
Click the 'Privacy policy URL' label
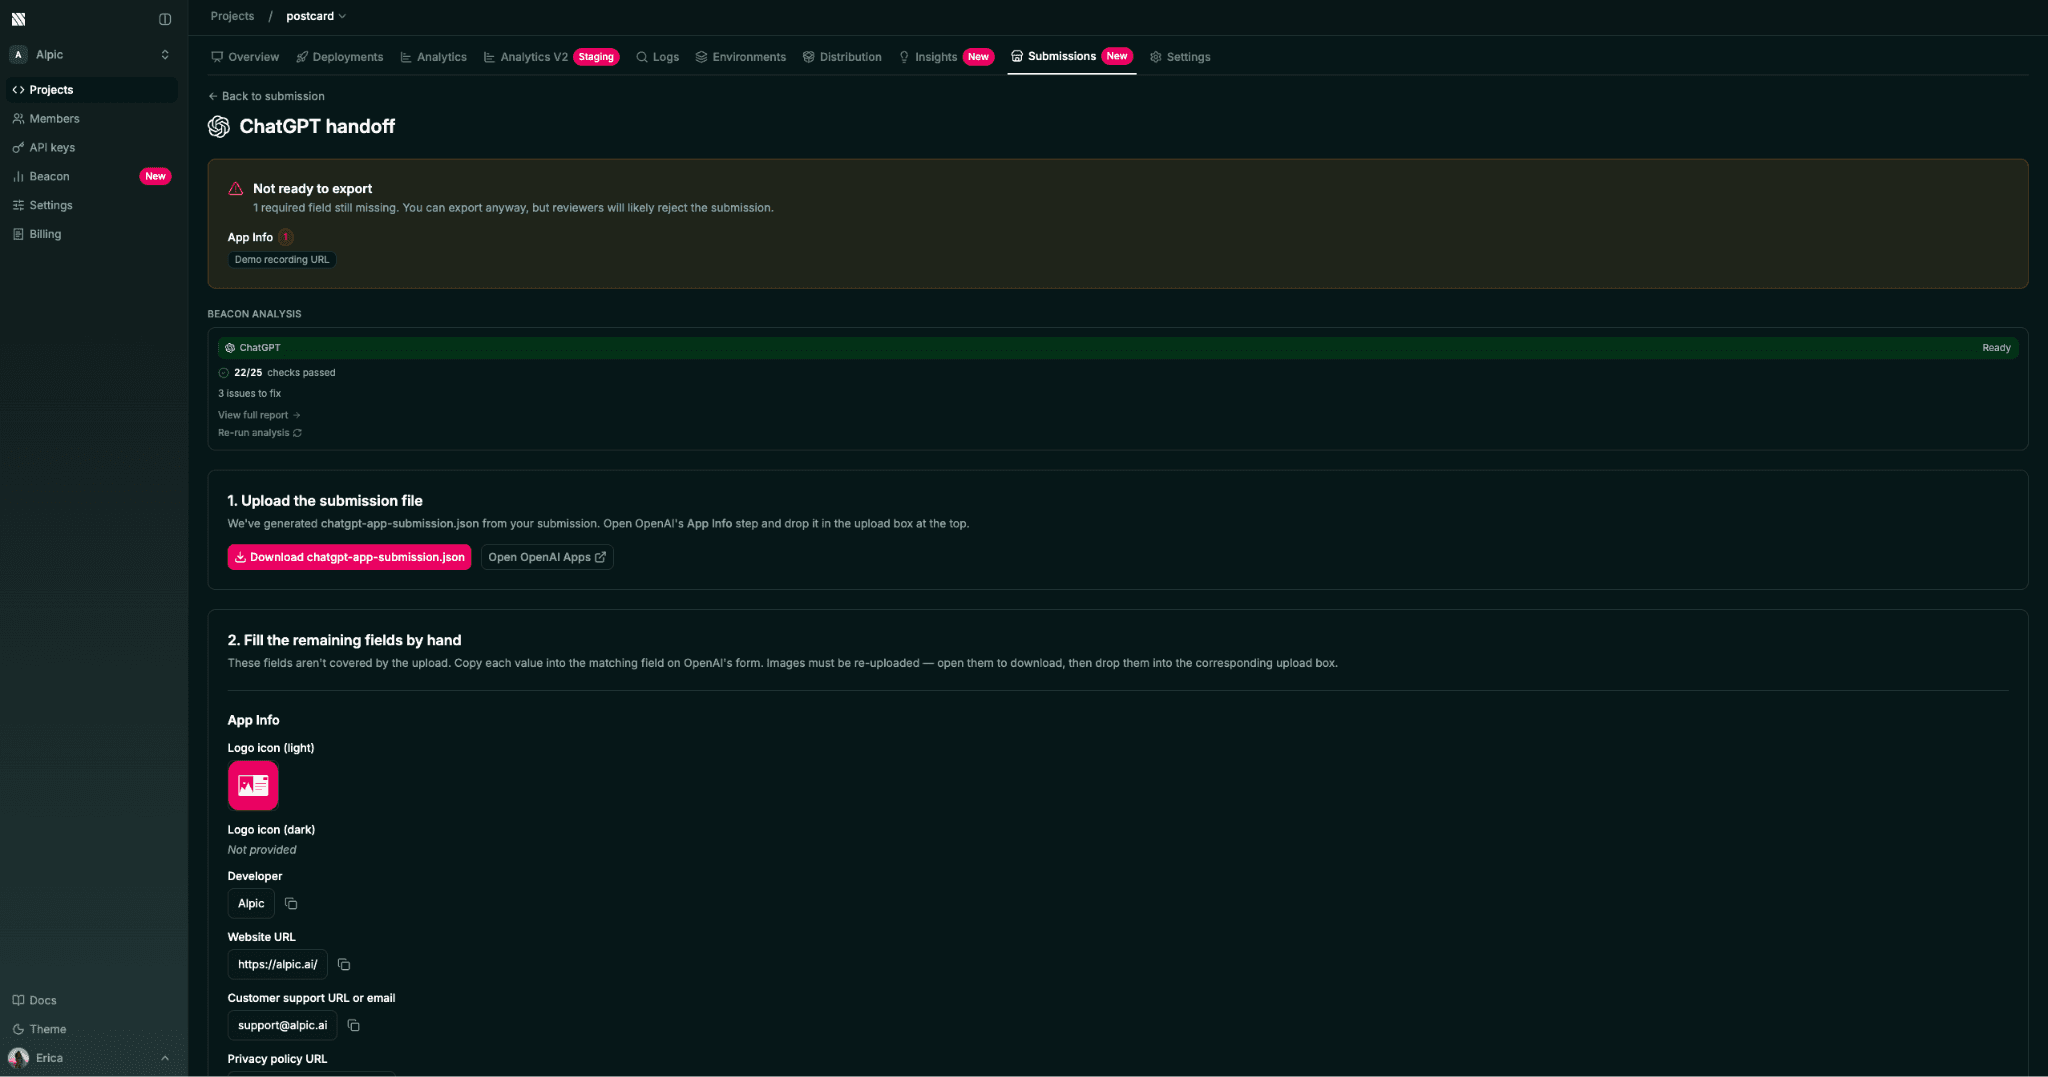pyautogui.click(x=277, y=1059)
